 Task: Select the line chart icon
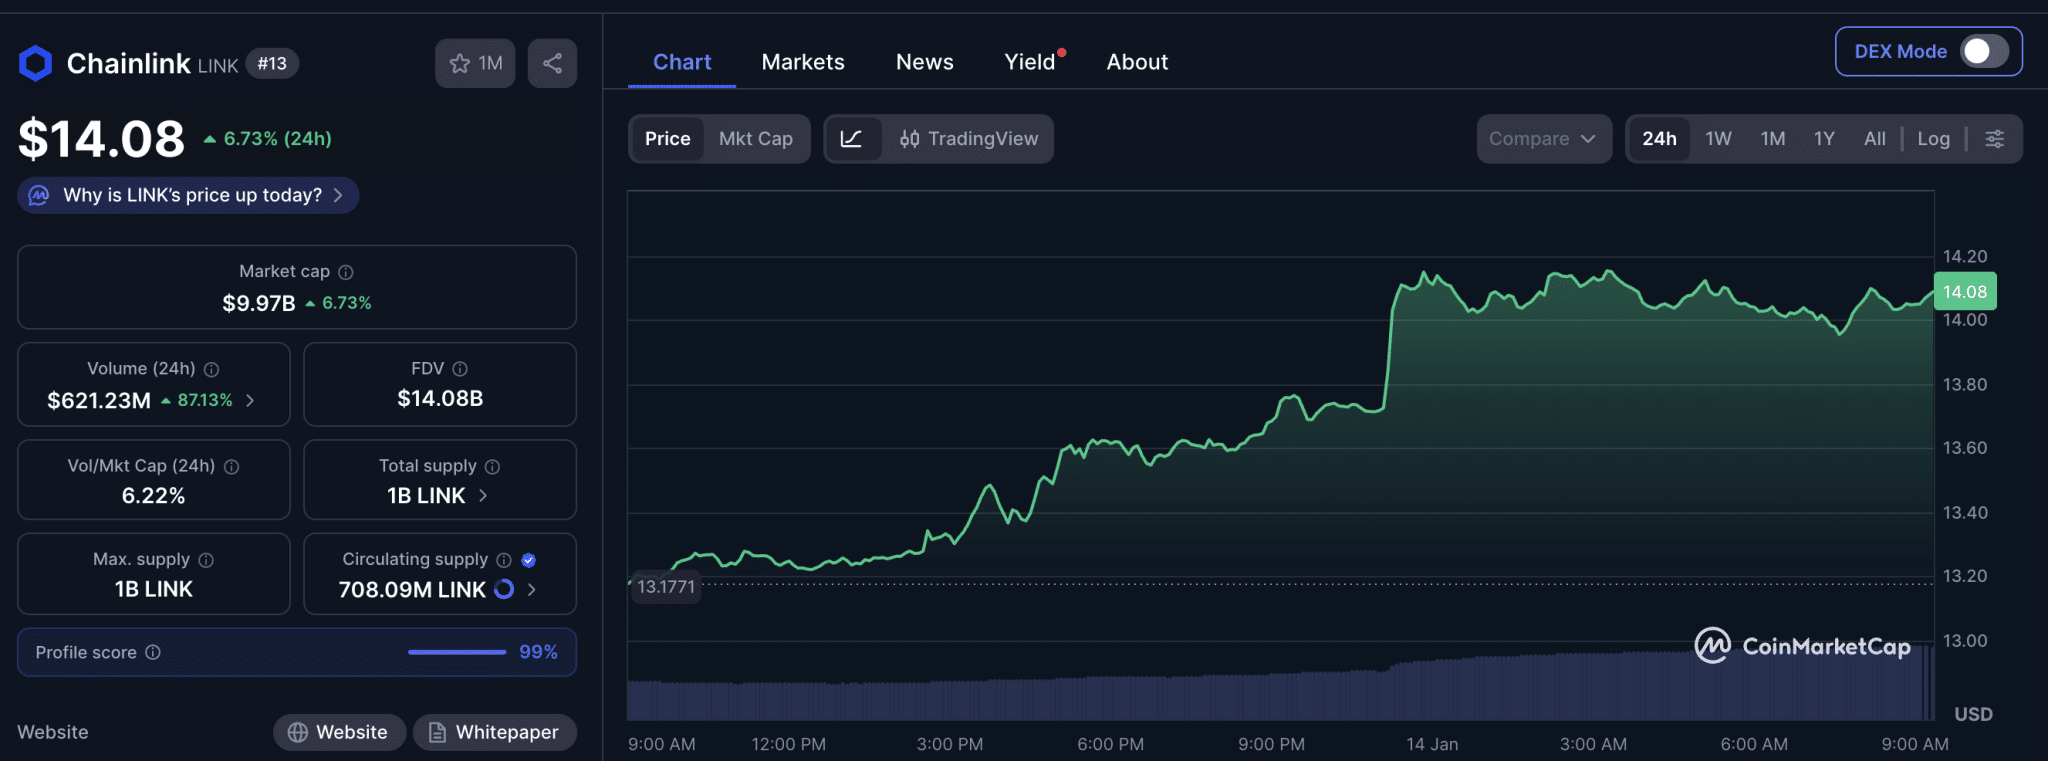[852, 139]
